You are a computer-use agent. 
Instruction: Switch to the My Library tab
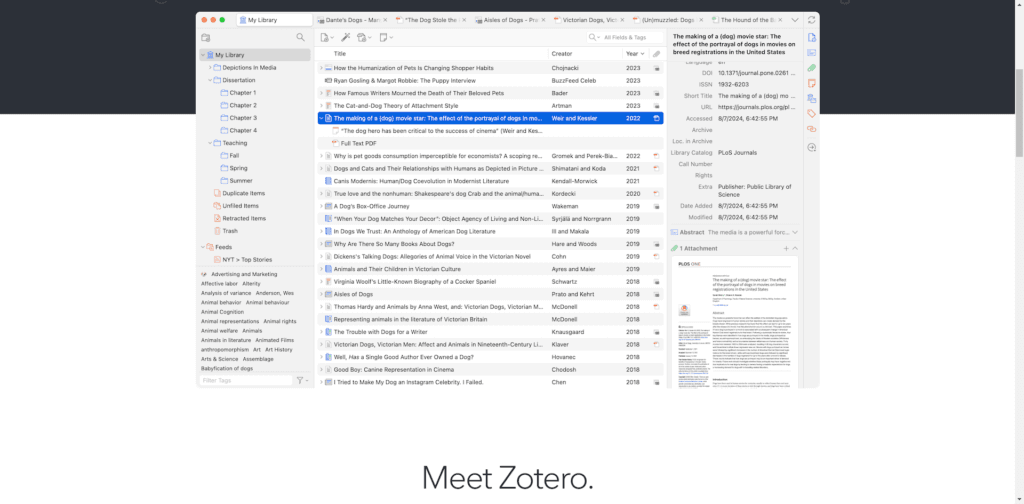275,20
